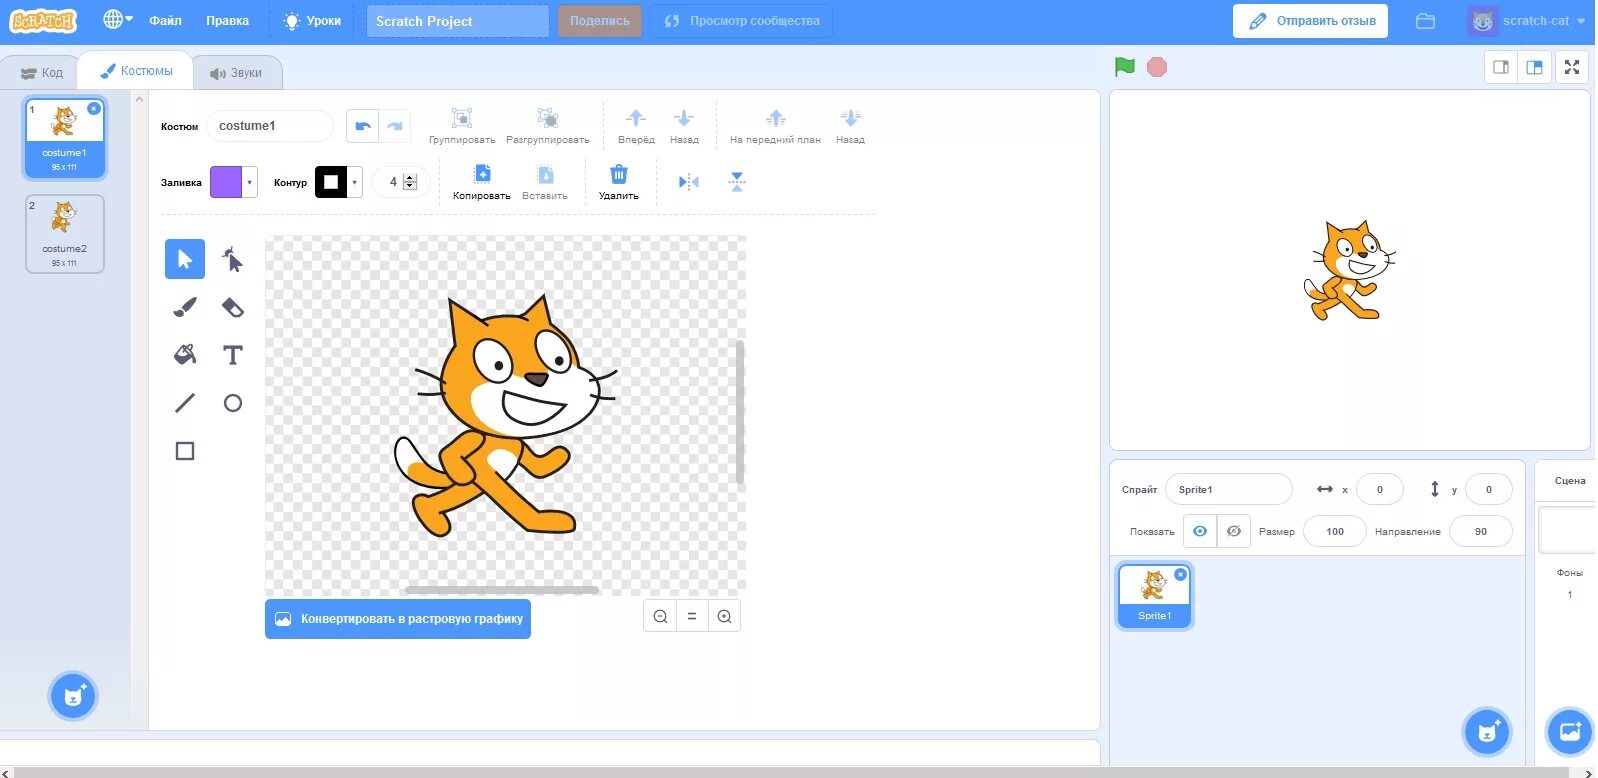Reset canvas zoom to normal
This screenshot has width=1598, height=778.
click(692, 616)
